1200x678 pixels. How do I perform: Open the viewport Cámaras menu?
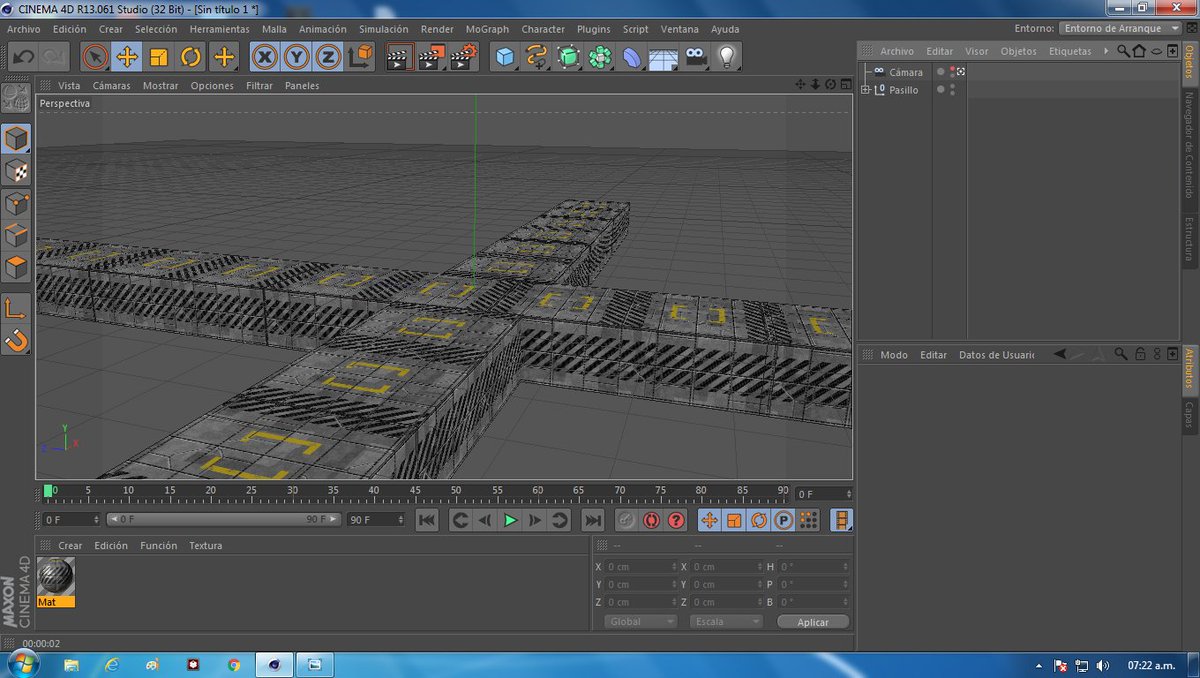click(x=112, y=86)
